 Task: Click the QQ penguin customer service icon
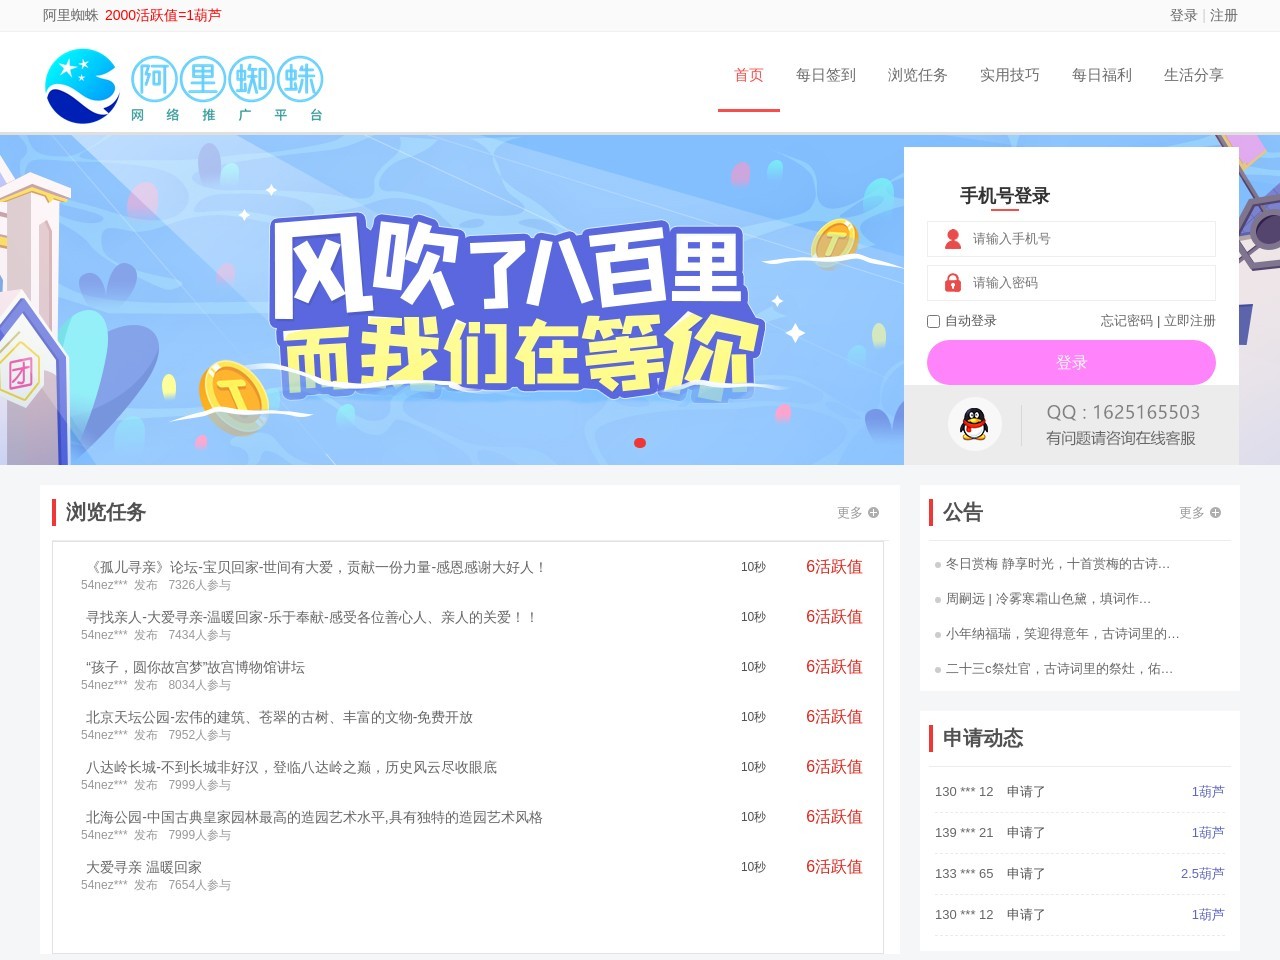tap(973, 423)
